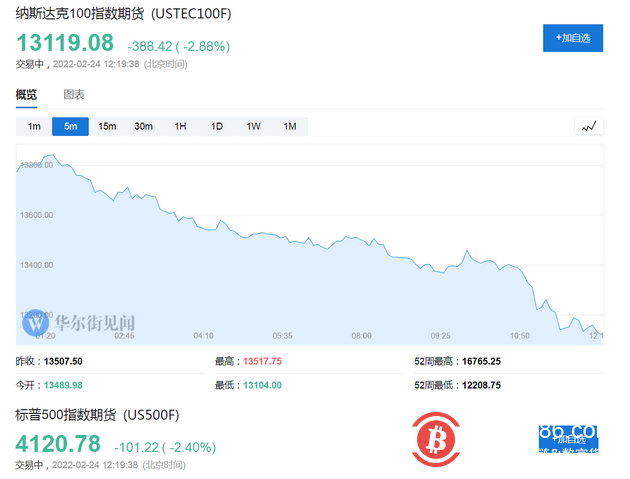Click the price 13119.08
Image resolution: width=630 pixels, height=479 pixels.
click(x=65, y=43)
